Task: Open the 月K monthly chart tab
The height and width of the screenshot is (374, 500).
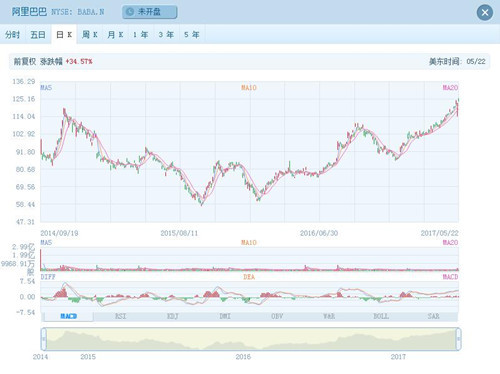Action: [x=115, y=34]
